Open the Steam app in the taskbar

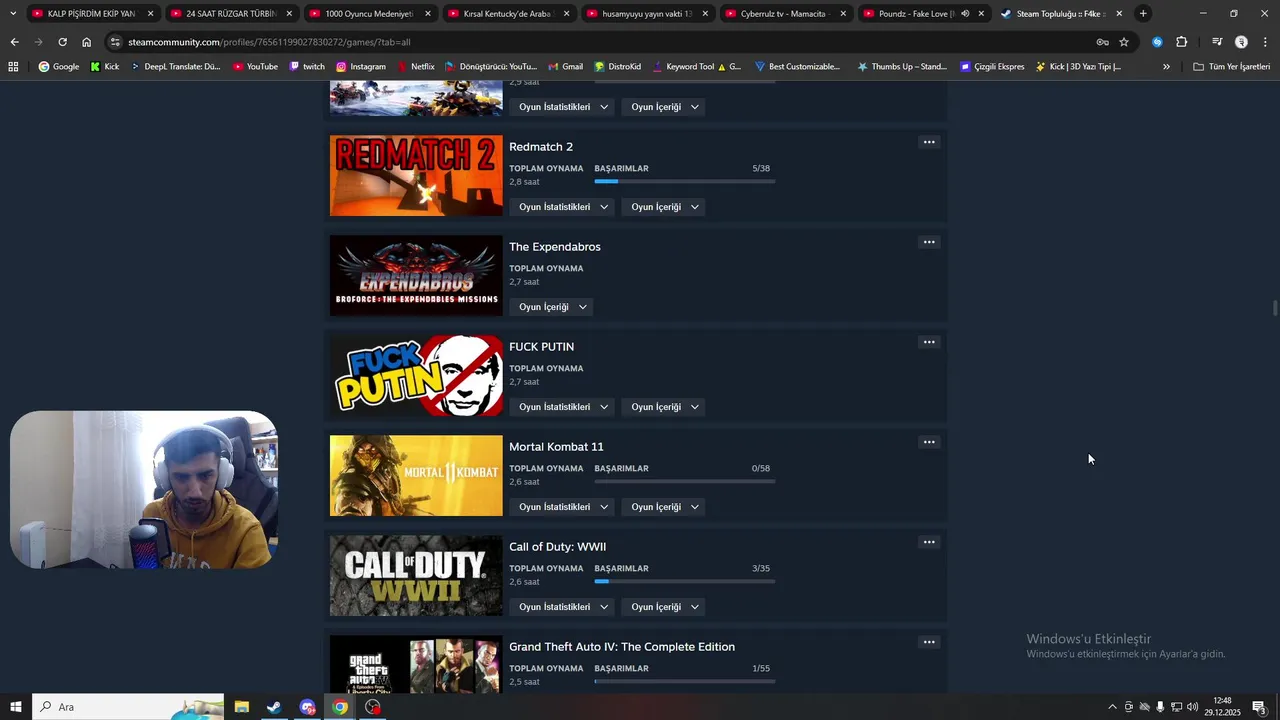pyautogui.click(x=273, y=707)
